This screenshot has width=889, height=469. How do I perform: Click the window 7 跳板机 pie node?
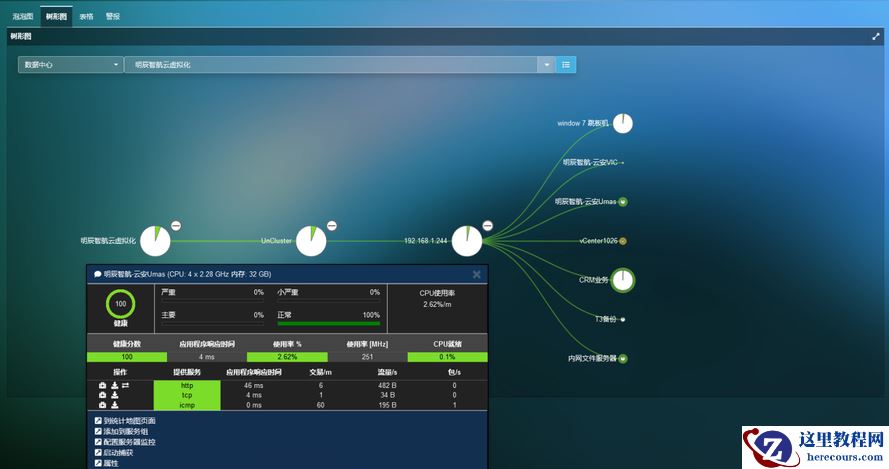[623, 124]
